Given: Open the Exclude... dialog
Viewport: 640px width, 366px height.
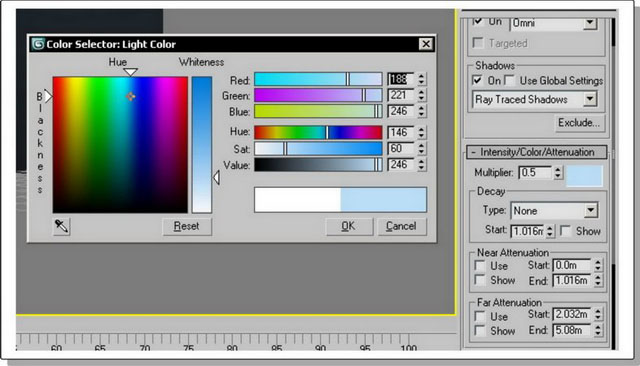Looking at the screenshot, I should [579, 123].
